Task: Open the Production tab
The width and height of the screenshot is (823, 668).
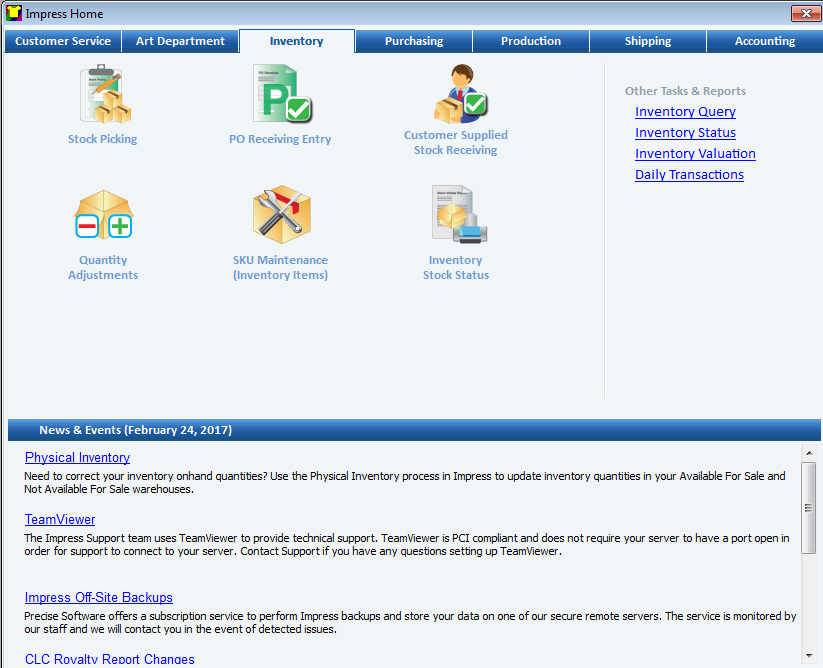Action: [530, 41]
